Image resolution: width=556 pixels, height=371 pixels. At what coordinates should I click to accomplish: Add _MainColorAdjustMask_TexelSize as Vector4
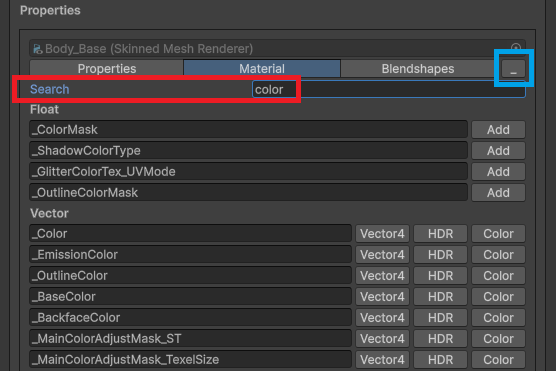click(x=382, y=359)
